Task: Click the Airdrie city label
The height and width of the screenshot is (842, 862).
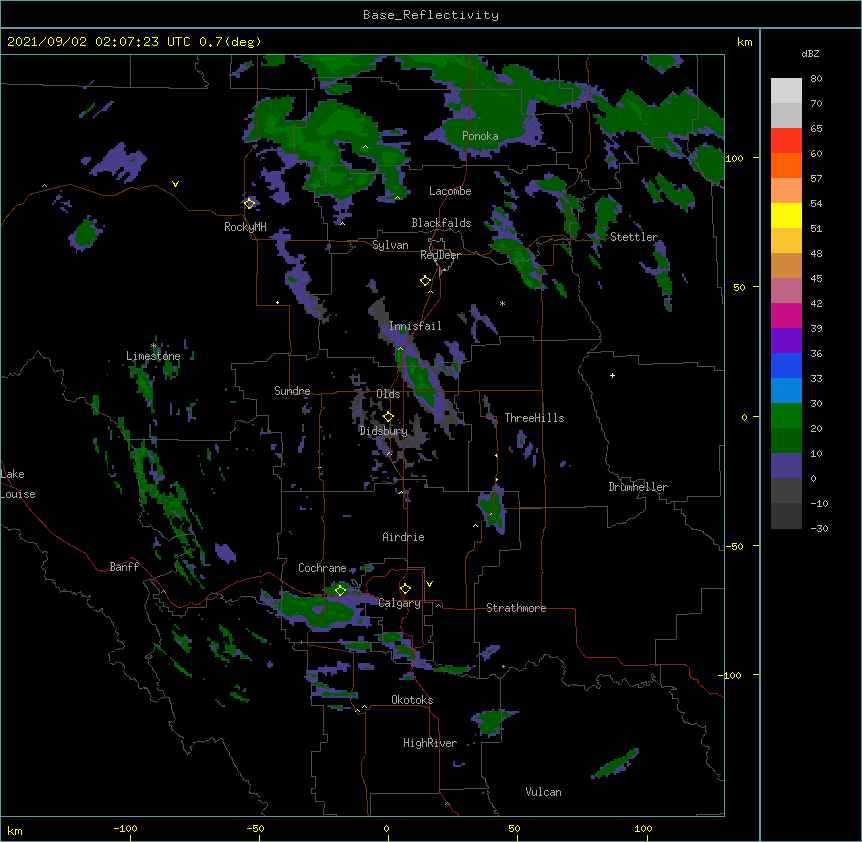Action: point(404,537)
